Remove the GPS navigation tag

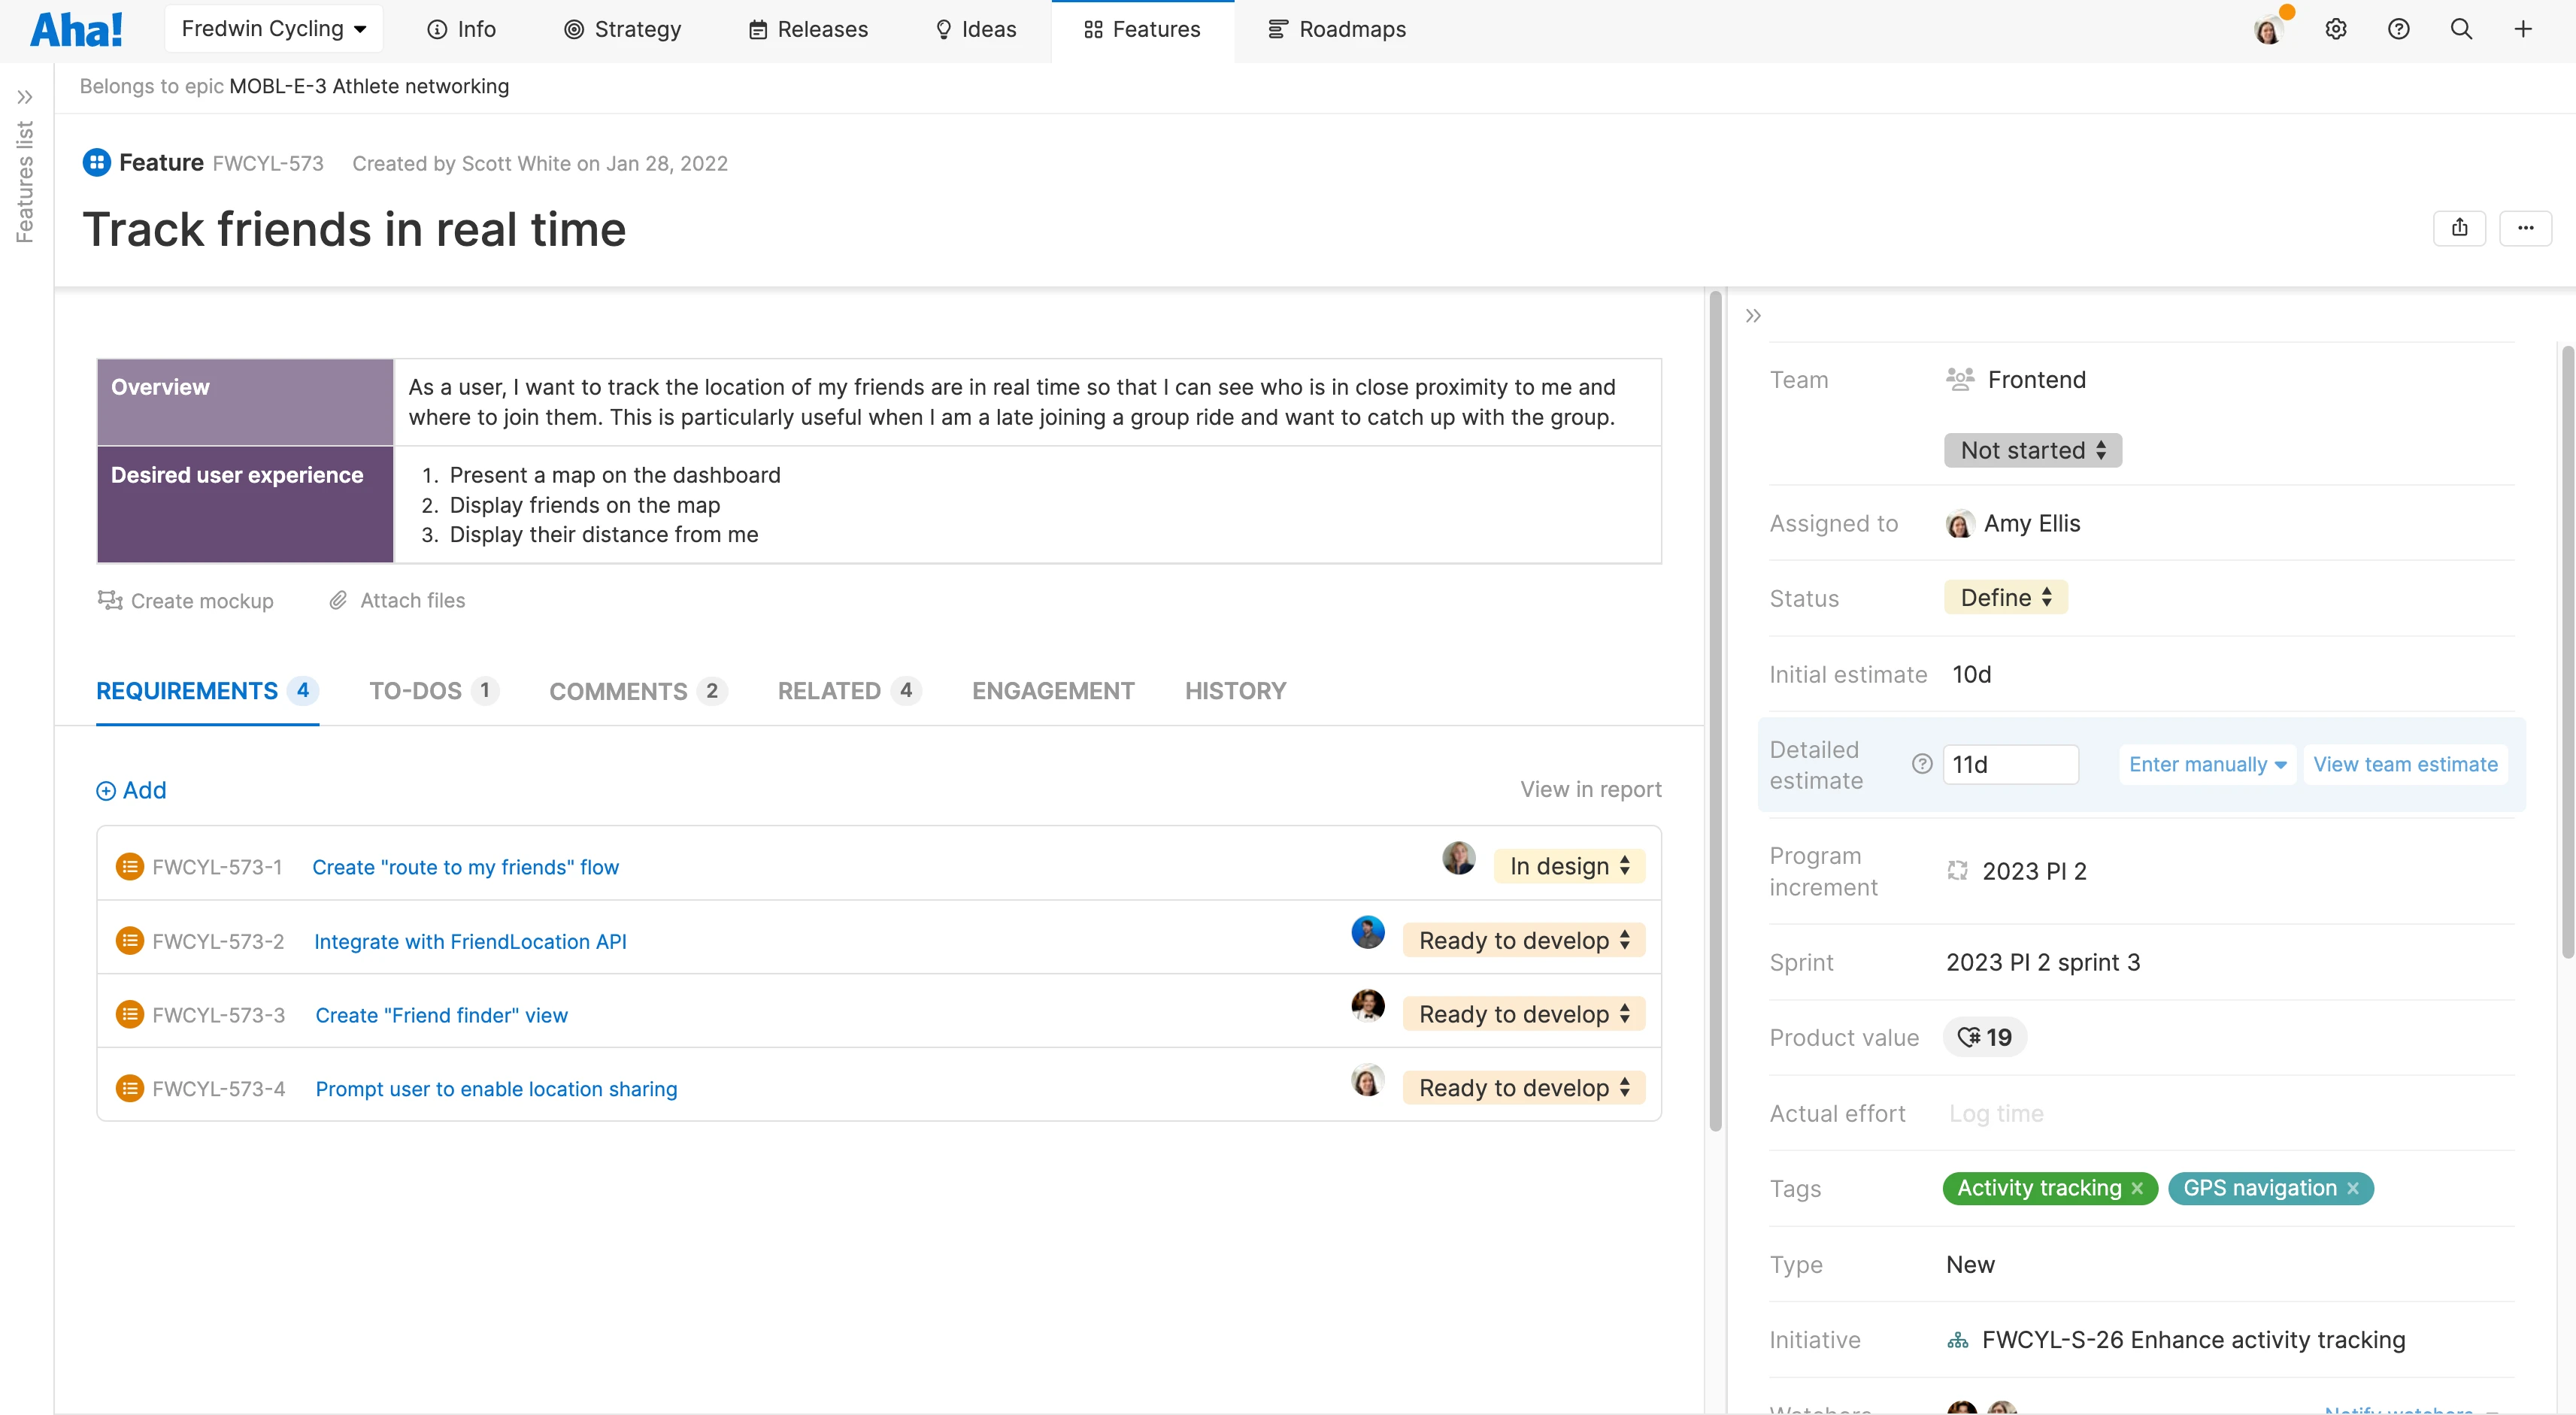2353,1188
